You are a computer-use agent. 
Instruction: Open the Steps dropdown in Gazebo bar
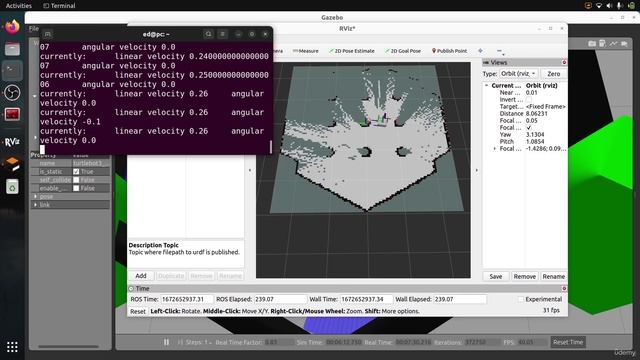click(199, 342)
